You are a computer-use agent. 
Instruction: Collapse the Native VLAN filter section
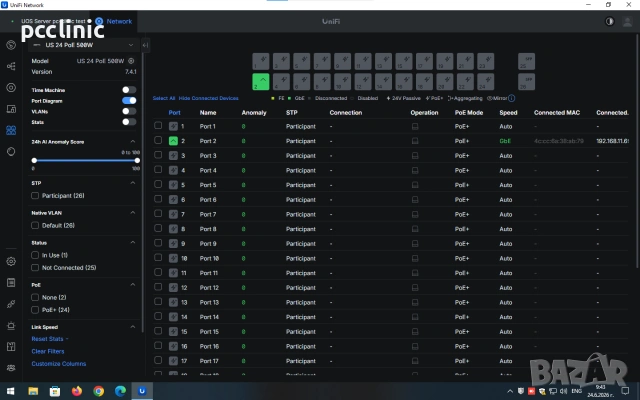tap(133, 213)
